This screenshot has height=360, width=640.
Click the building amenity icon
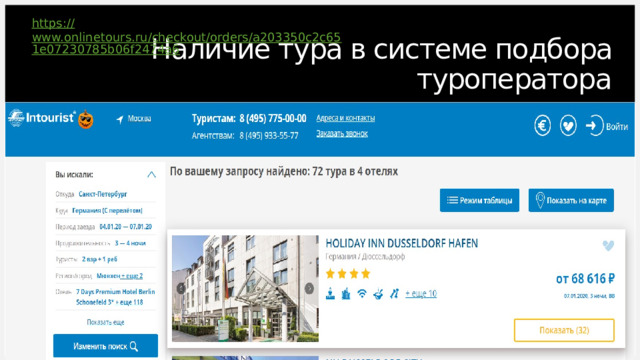pyautogui.click(x=346, y=293)
